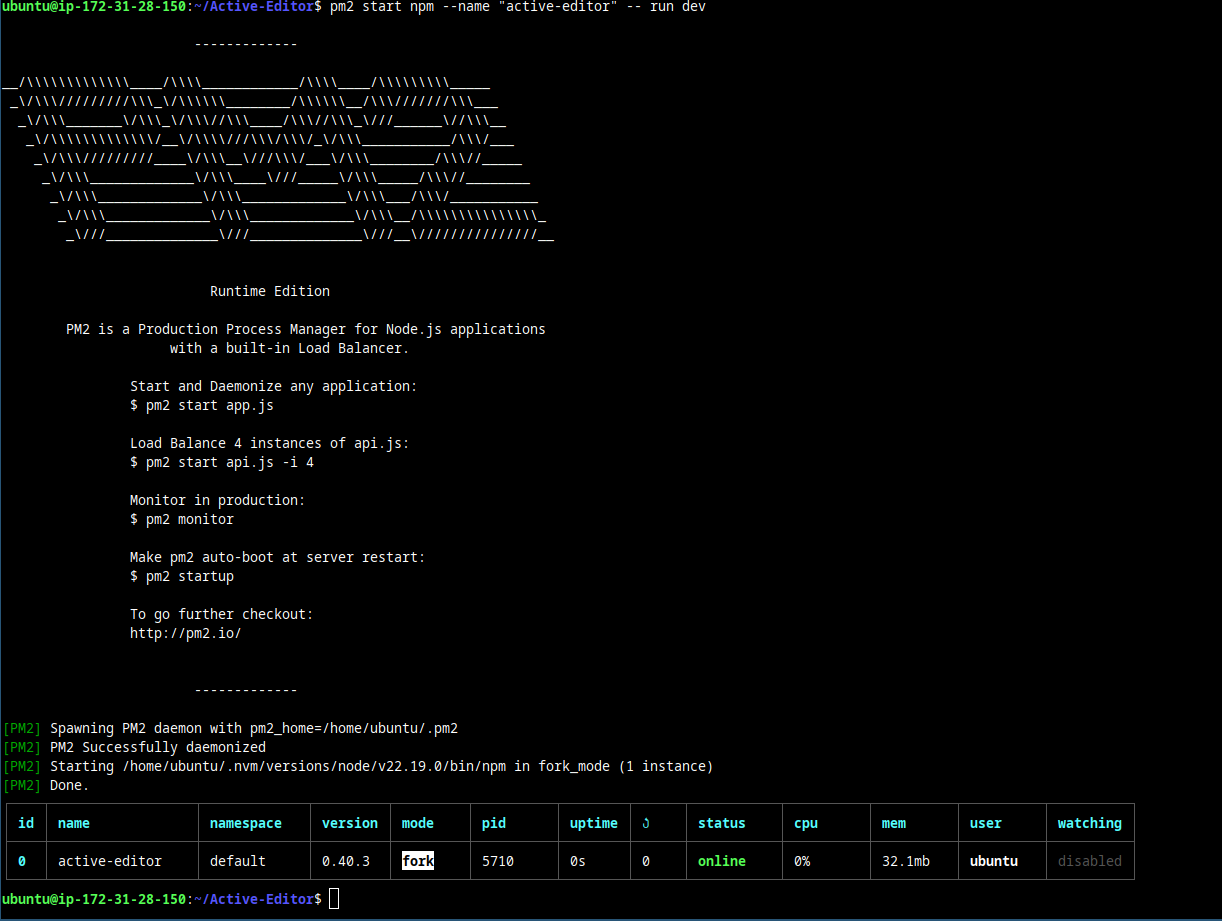Click the '$ pm2 start app.js' example line

pyautogui.click(x=201, y=405)
